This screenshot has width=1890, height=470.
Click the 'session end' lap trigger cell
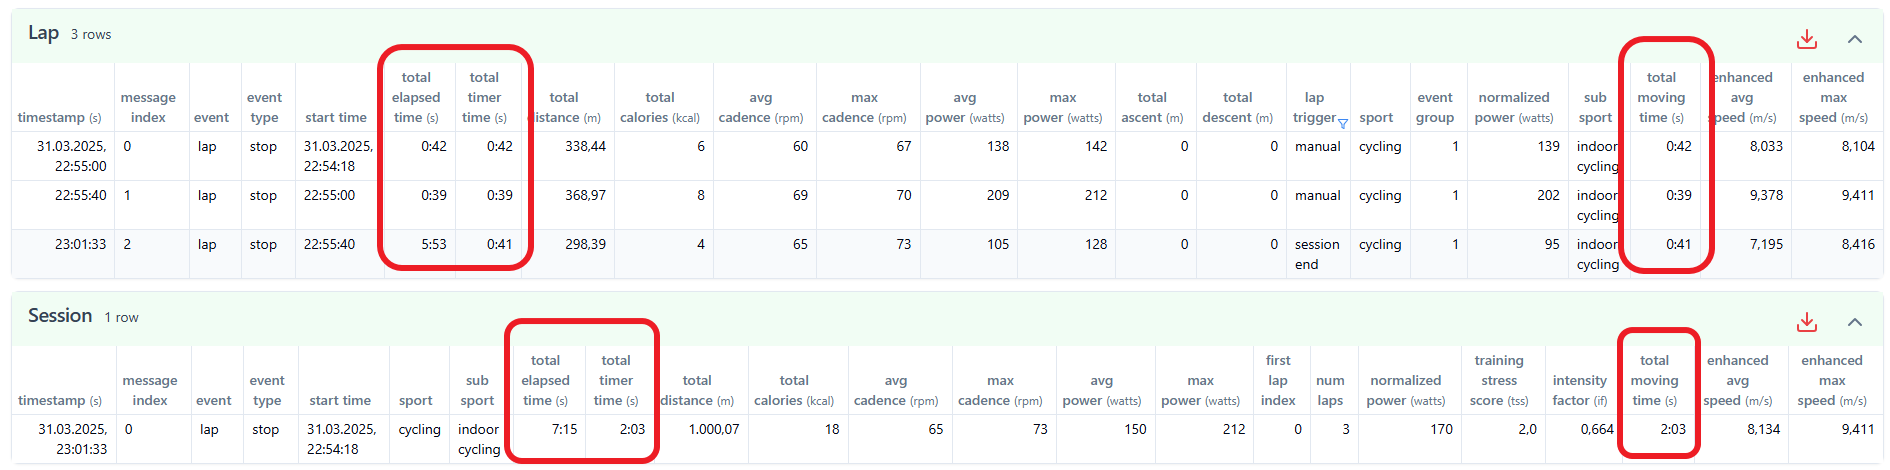tap(1316, 254)
